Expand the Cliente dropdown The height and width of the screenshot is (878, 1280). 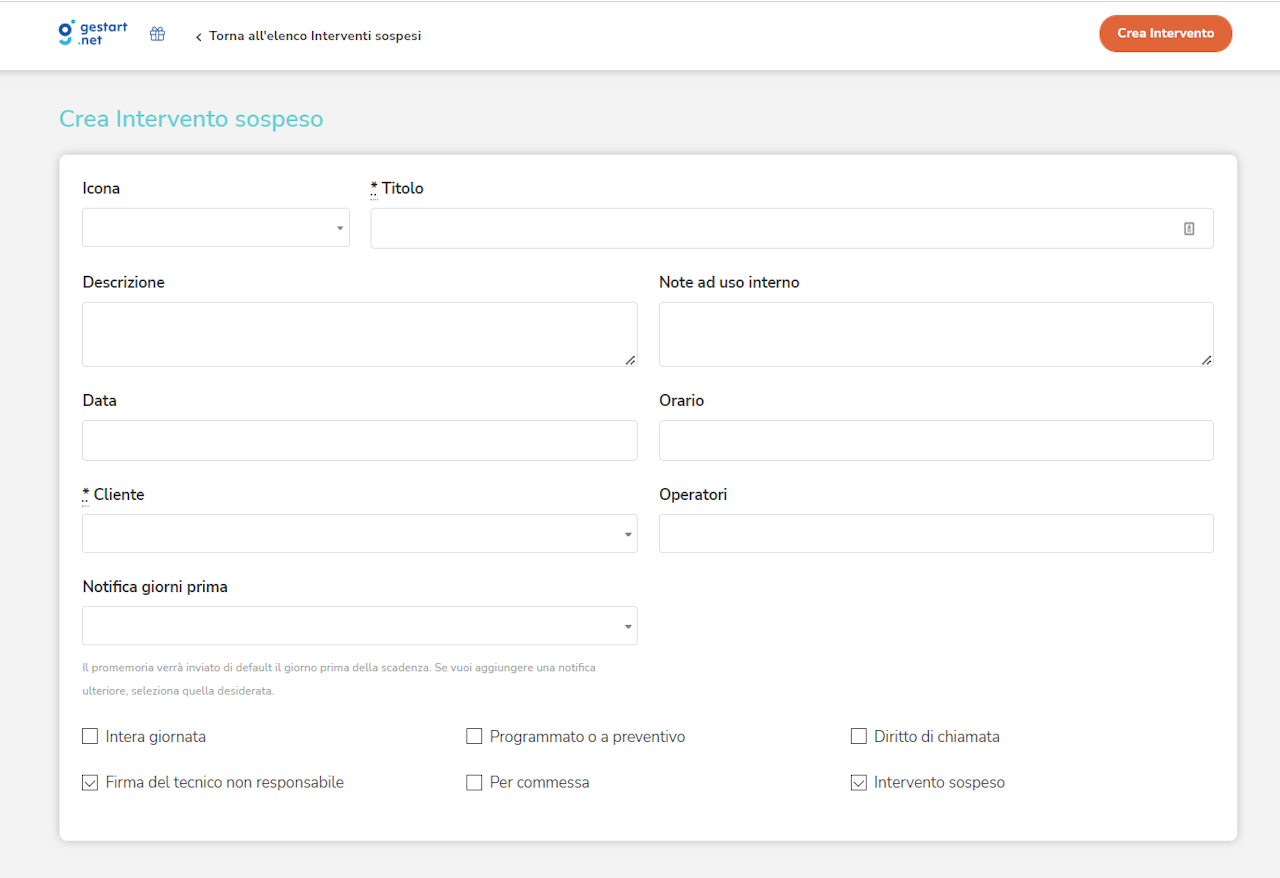coord(359,534)
